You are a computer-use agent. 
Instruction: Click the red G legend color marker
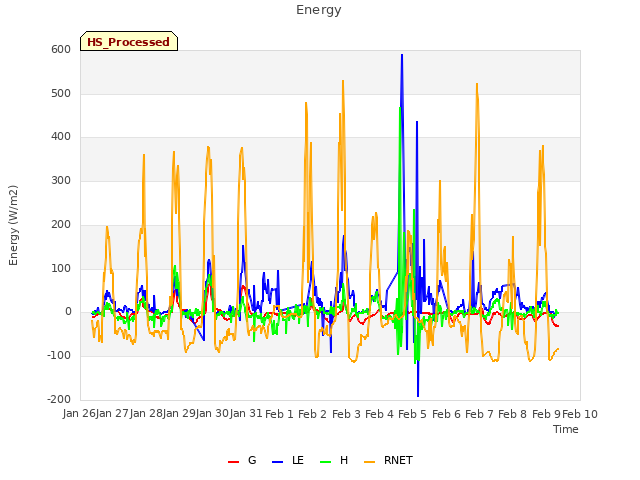click(233, 462)
